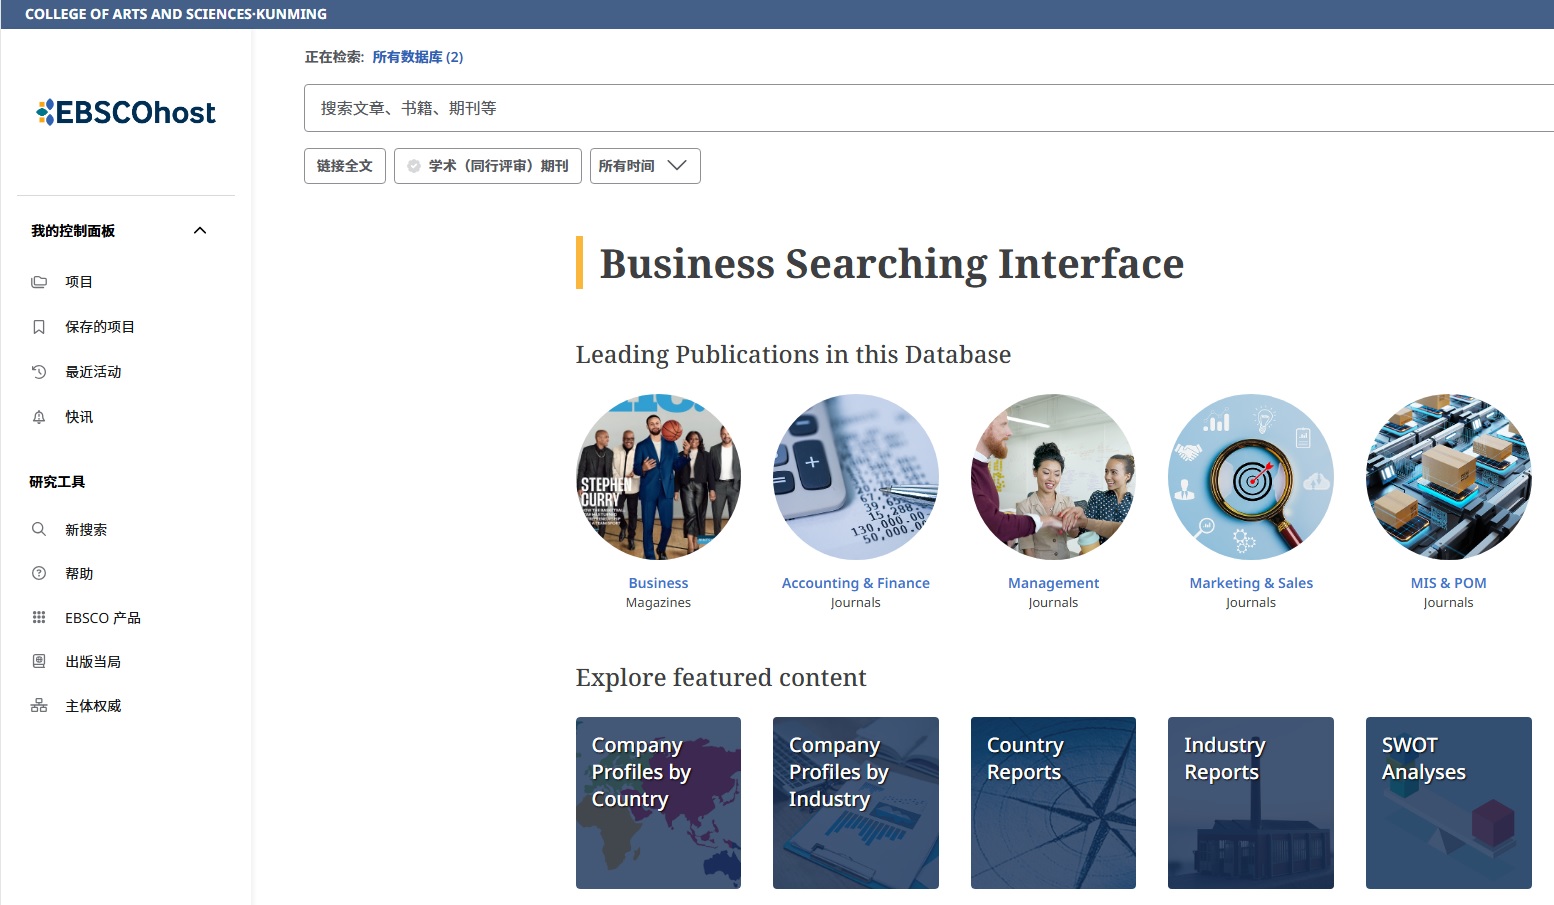Click the Marketing & Sales target thumbnail
Screen dimensions: 1554x905
coord(1251,477)
